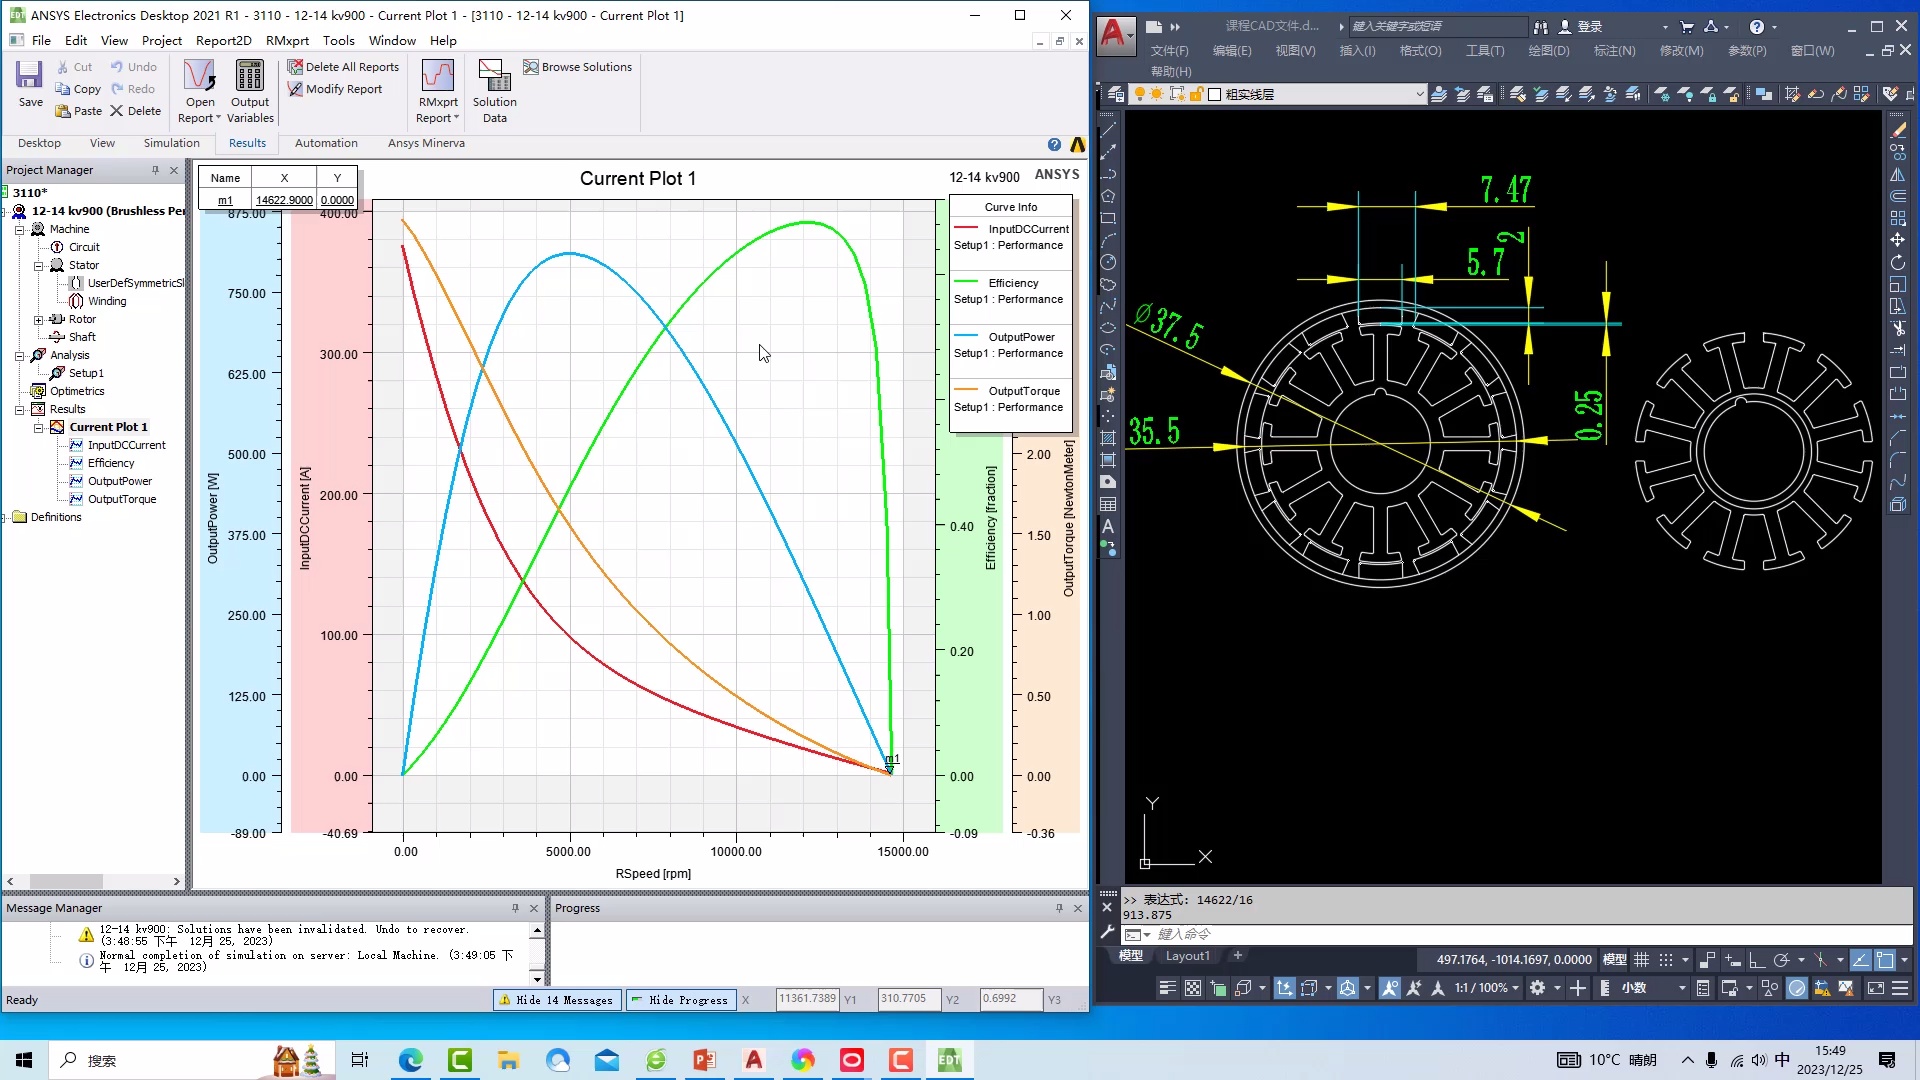The height and width of the screenshot is (1080, 1920).
Task: Select the circle draw tool in AutoCAD
Action: point(1108,262)
